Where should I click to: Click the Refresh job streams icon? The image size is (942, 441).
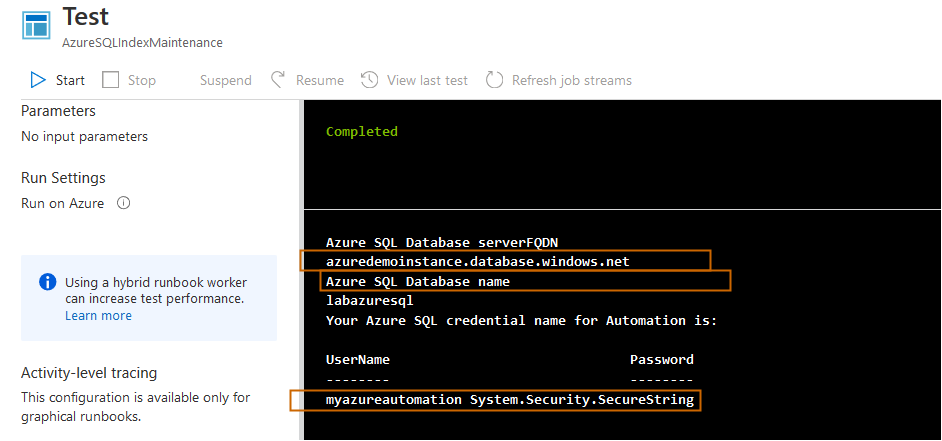494,80
